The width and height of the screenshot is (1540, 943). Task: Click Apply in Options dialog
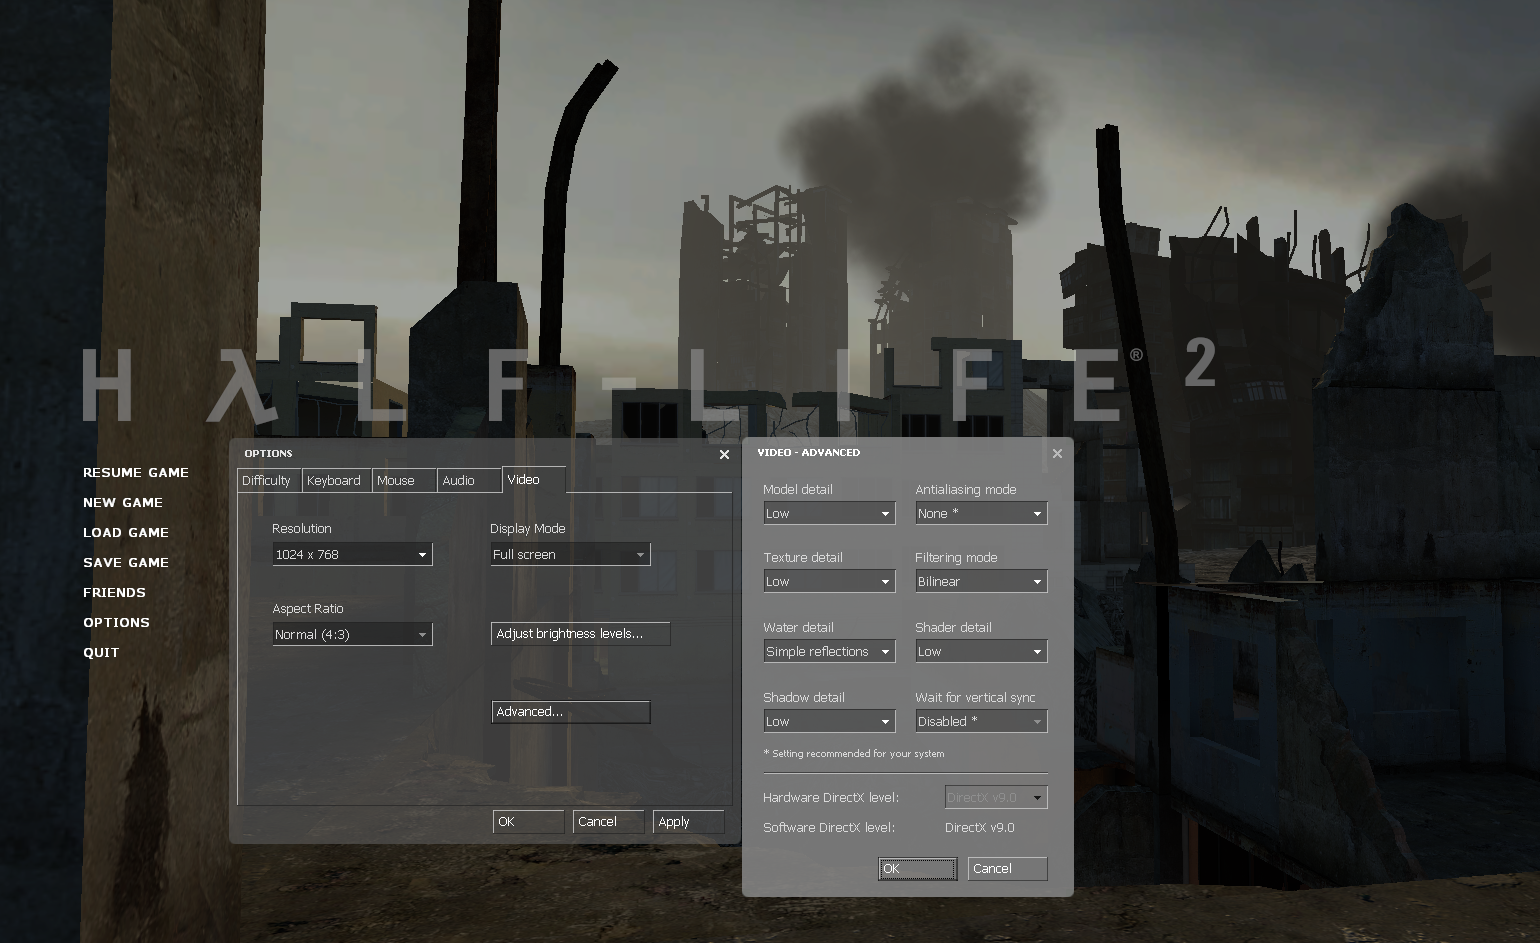pos(688,821)
